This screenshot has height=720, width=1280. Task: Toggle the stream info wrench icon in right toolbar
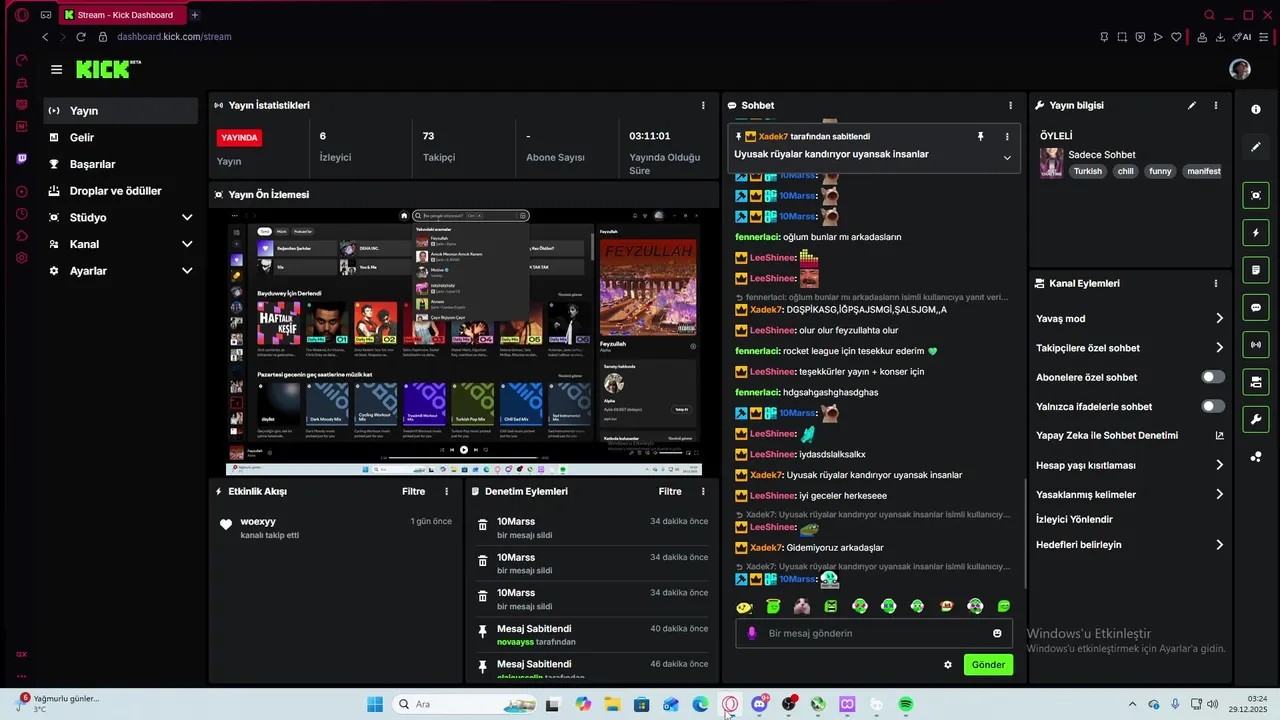(x=1256, y=419)
